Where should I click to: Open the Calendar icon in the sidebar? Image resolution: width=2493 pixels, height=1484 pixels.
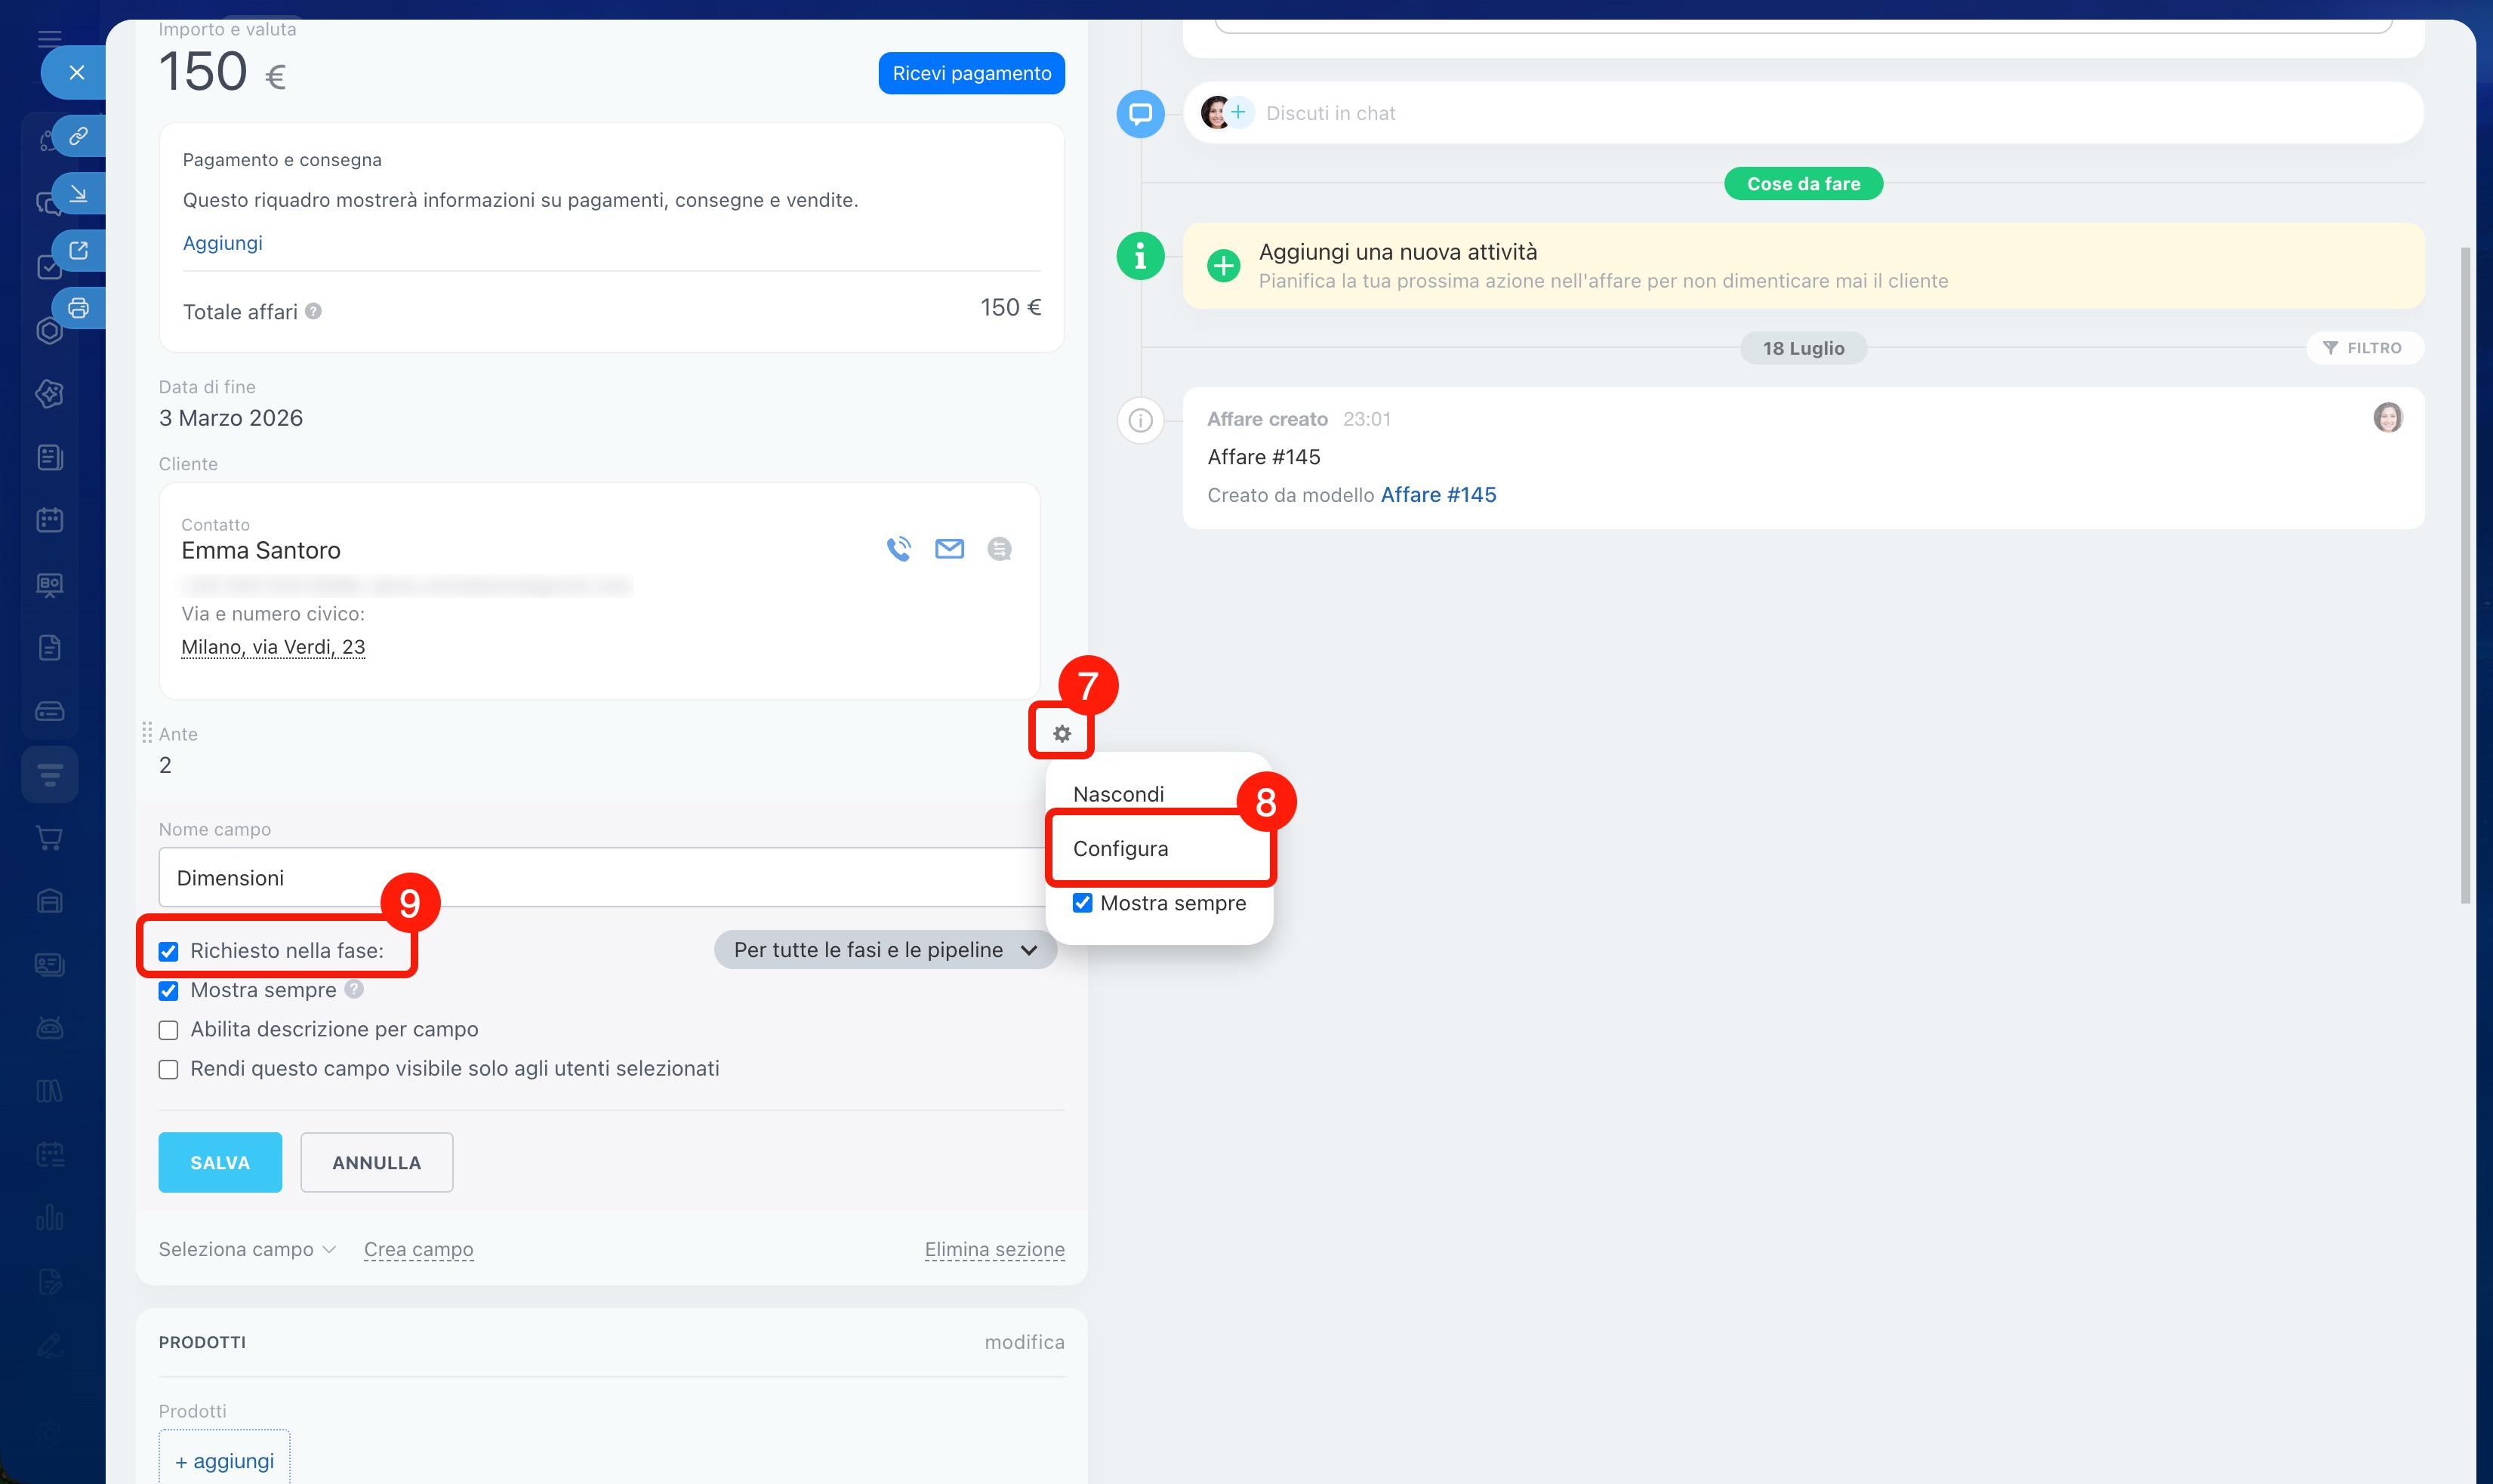(49, 520)
